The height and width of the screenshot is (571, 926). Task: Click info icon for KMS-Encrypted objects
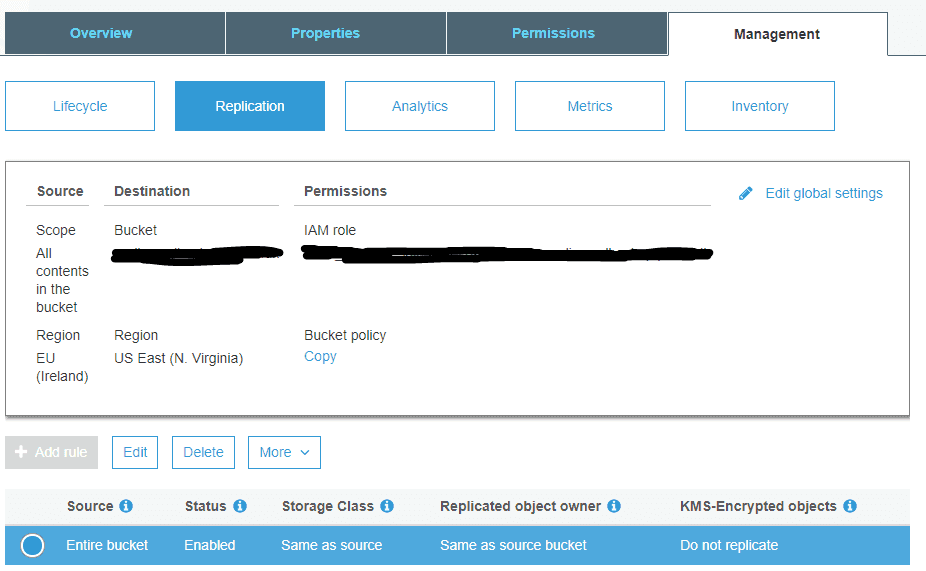click(850, 506)
